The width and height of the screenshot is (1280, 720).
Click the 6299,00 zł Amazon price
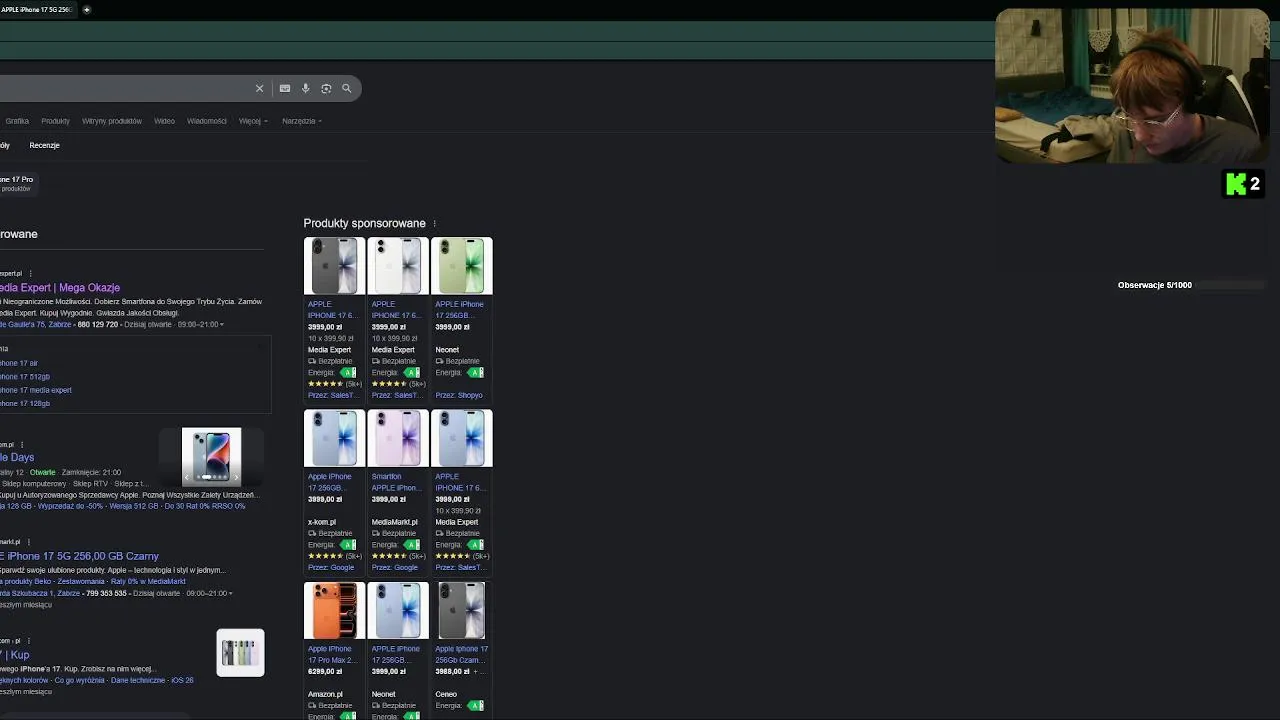pyautogui.click(x=325, y=671)
